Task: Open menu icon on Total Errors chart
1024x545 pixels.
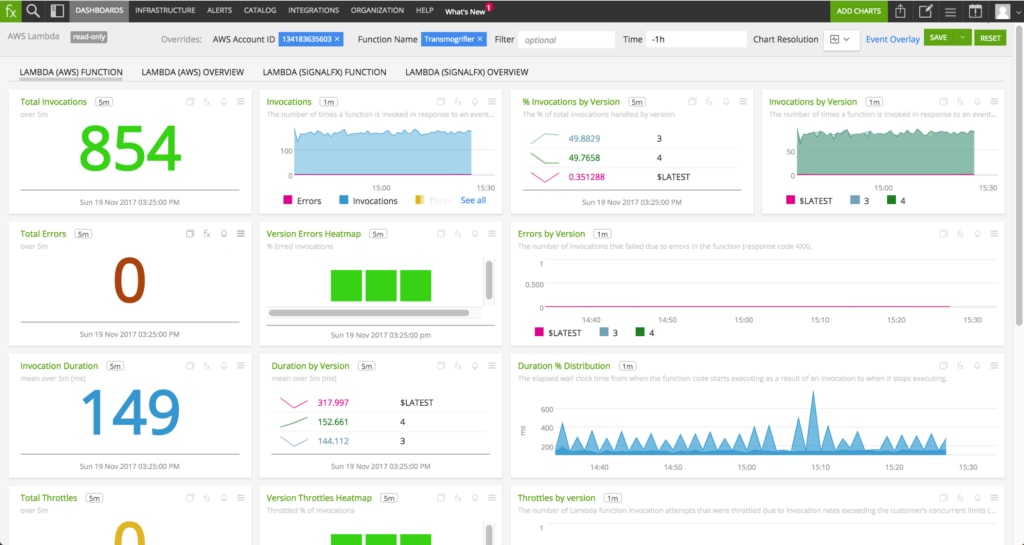Action: (x=241, y=234)
